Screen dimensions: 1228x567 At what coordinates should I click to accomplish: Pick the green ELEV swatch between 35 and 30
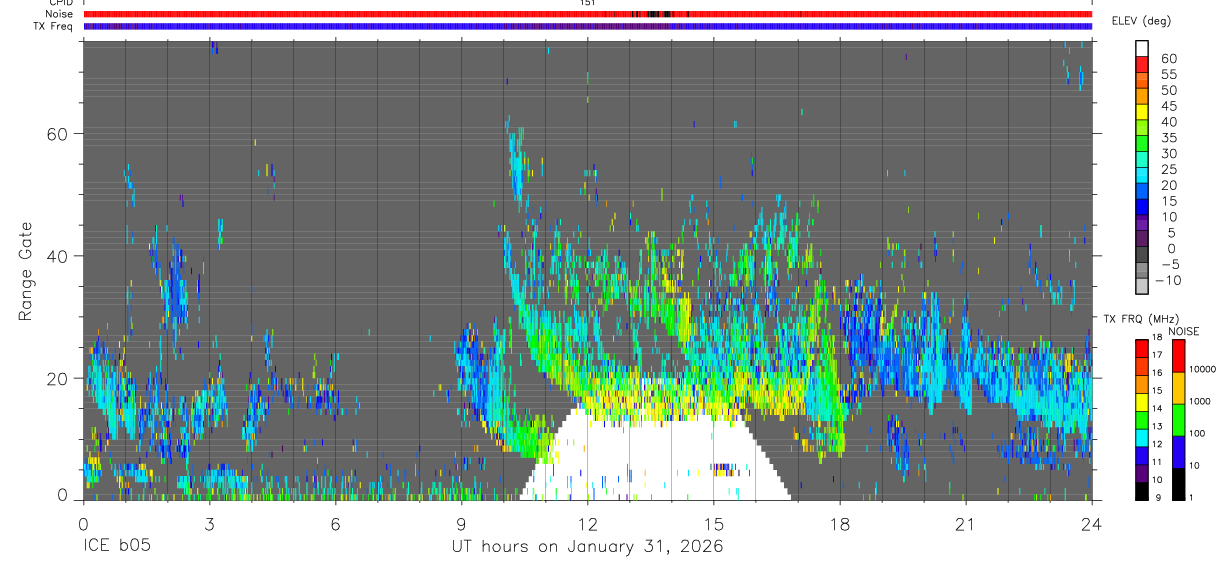click(x=1142, y=144)
